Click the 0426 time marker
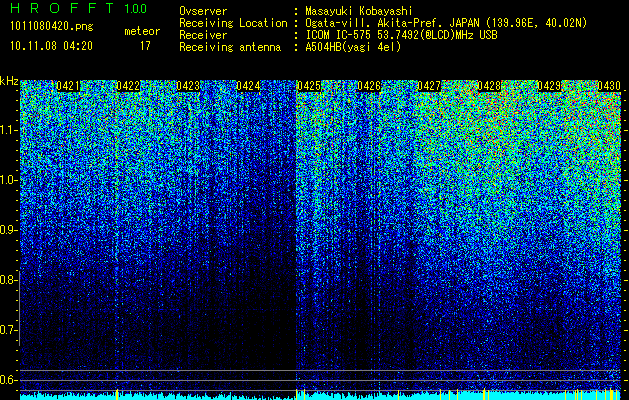The height and width of the screenshot is (400, 629). click(x=369, y=86)
